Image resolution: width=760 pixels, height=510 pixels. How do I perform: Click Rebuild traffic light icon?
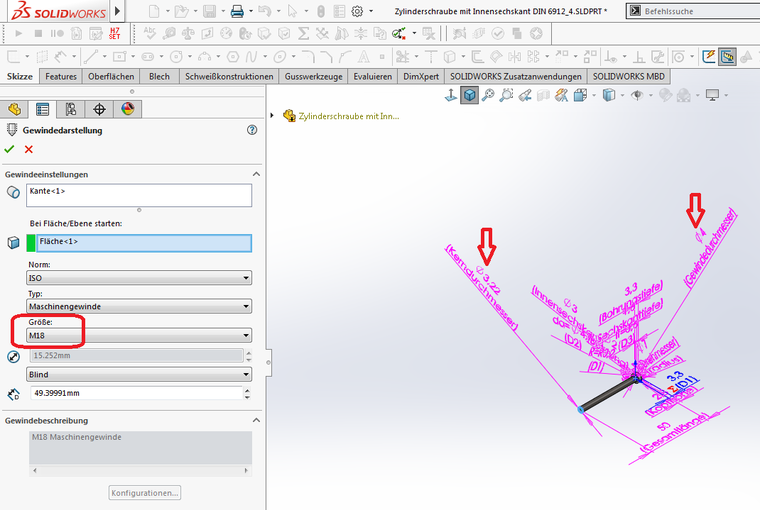[321, 11]
